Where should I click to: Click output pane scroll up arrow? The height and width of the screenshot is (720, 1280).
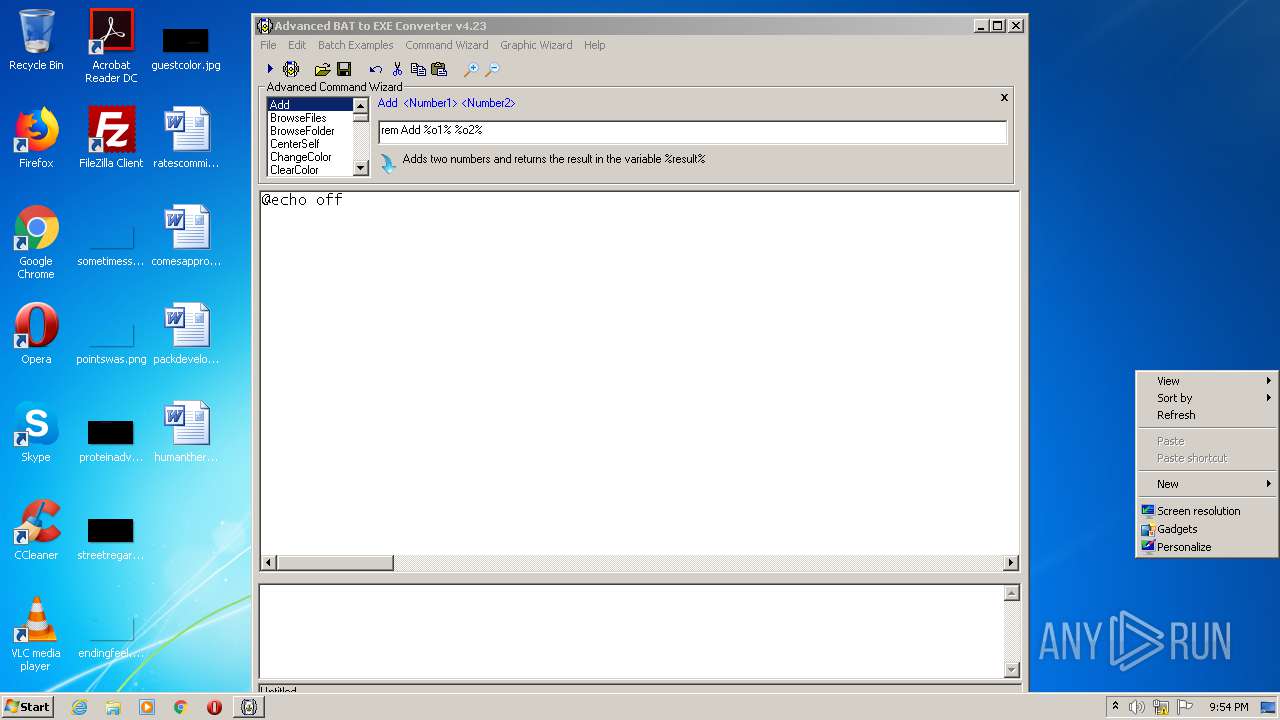(1011, 593)
